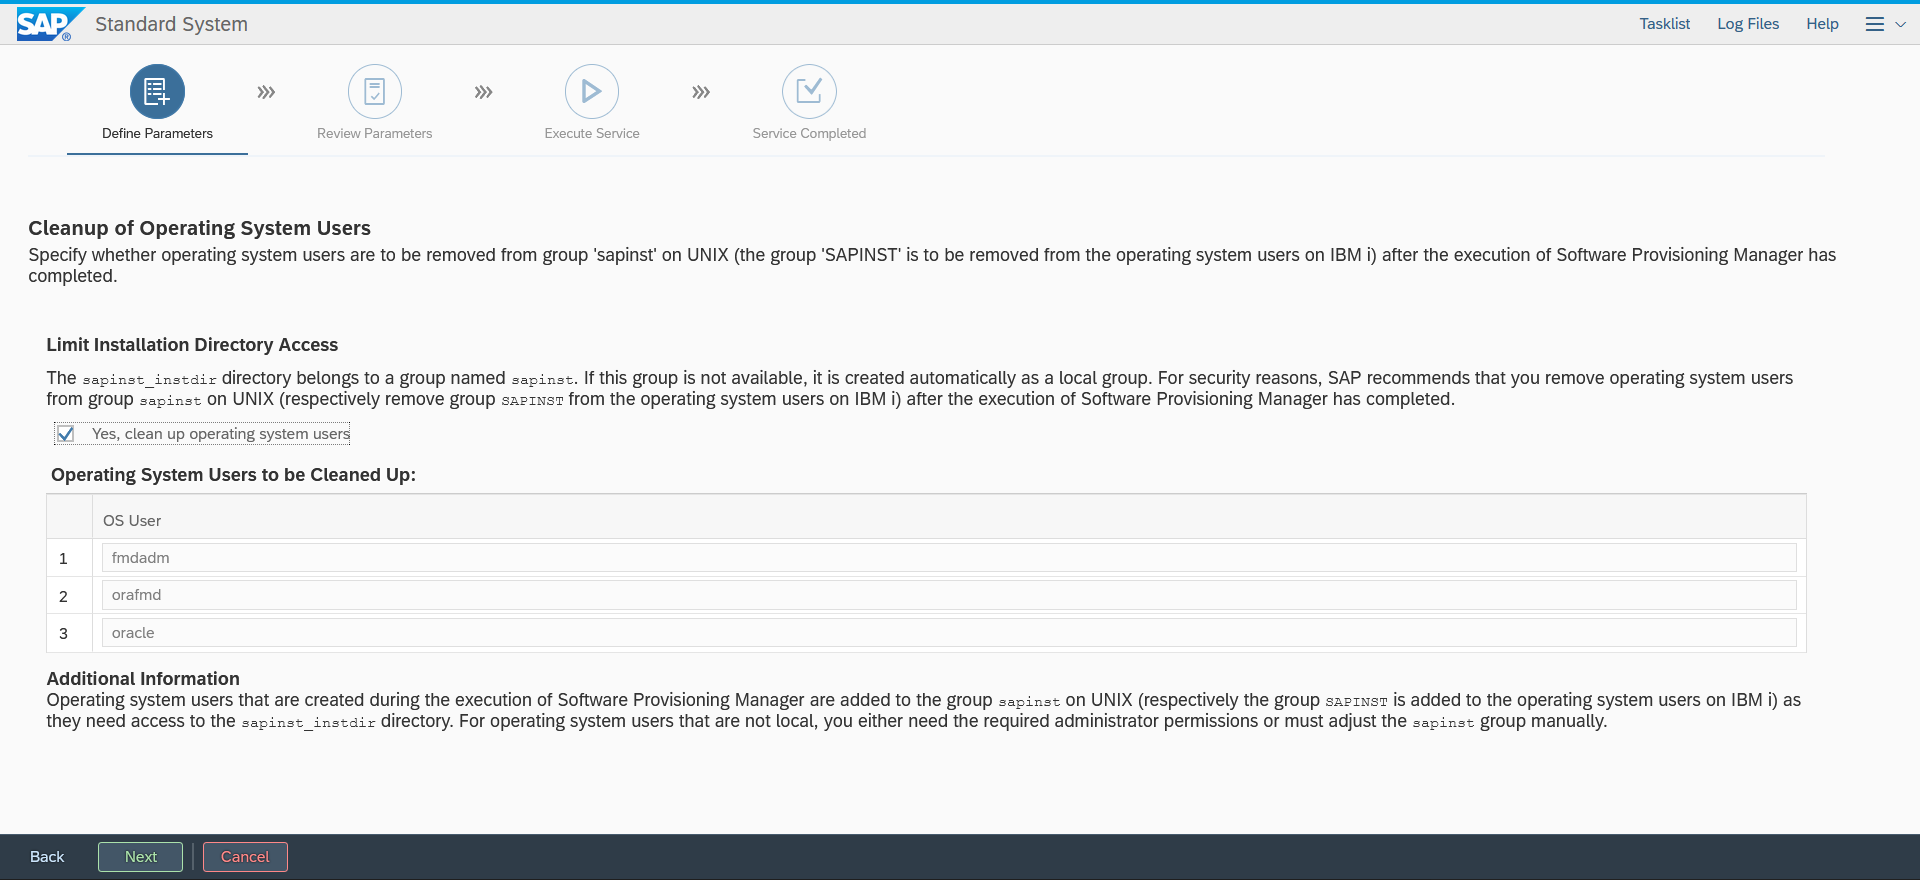The width and height of the screenshot is (1920, 880).
Task: Select the Define Parameters step icon
Action: pos(157,92)
